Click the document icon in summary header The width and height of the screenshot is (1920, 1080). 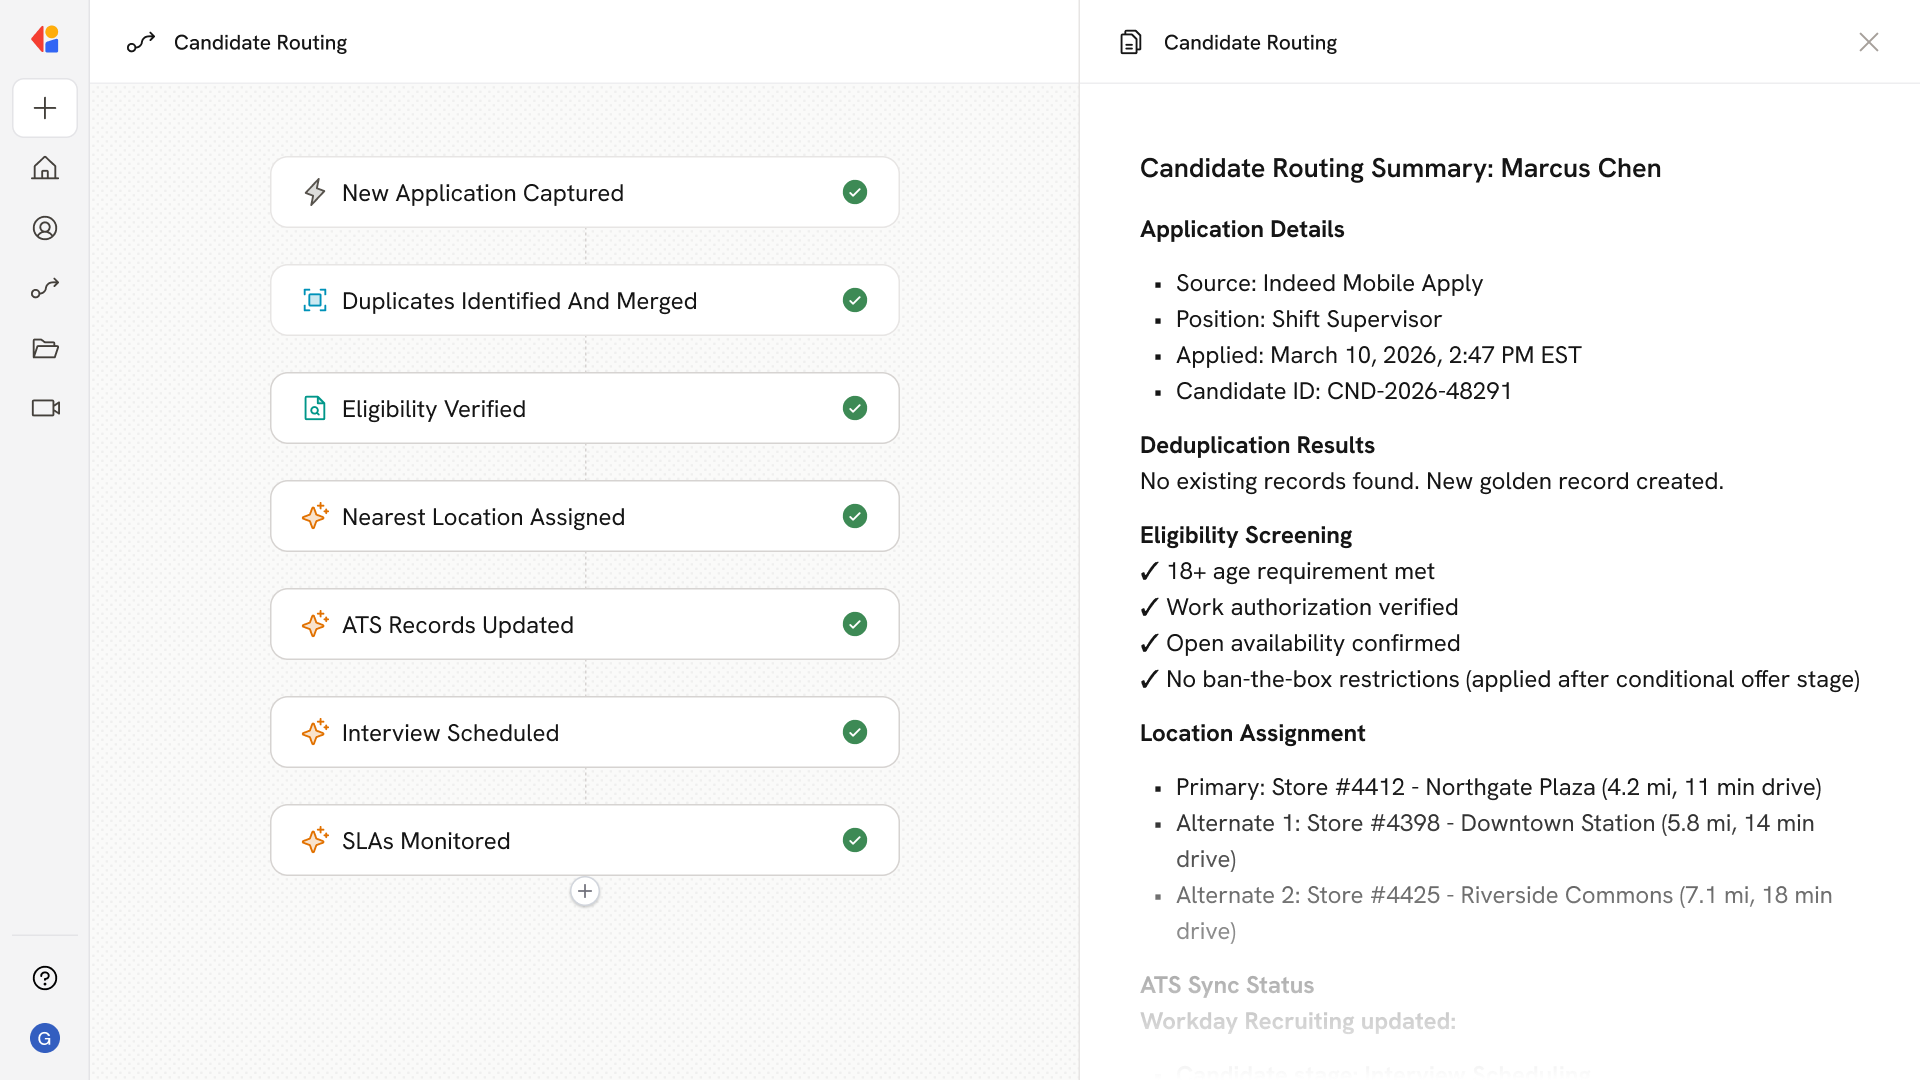pos(1130,42)
